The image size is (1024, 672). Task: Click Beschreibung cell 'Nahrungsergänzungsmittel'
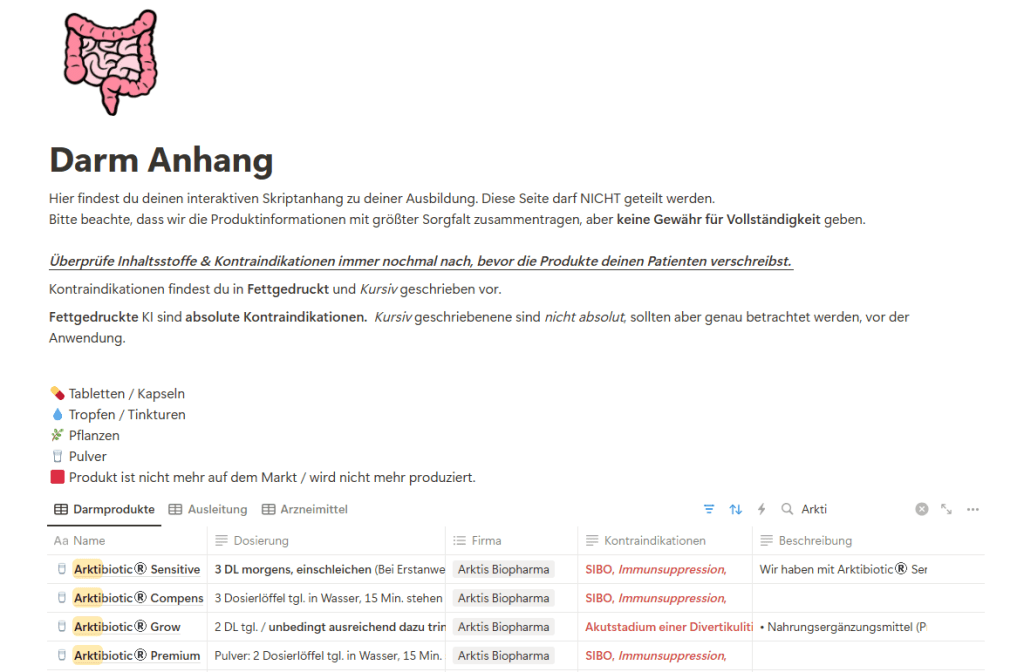pyautogui.click(x=869, y=627)
